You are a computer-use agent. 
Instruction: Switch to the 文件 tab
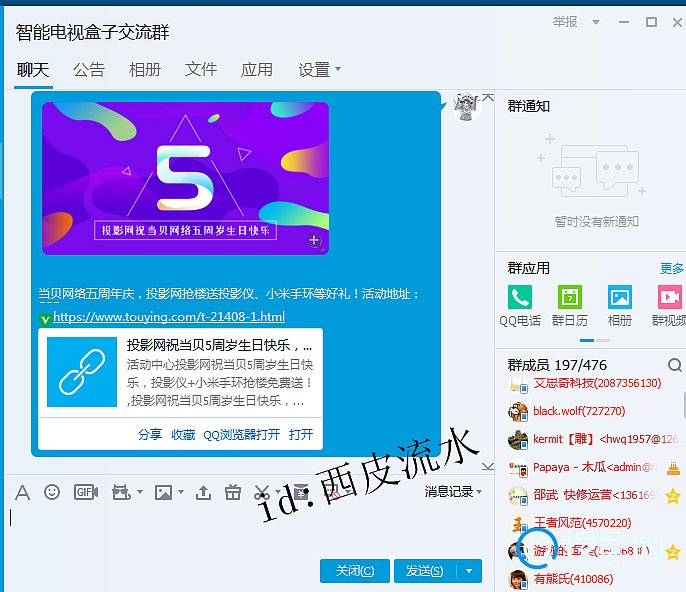pyautogui.click(x=201, y=70)
